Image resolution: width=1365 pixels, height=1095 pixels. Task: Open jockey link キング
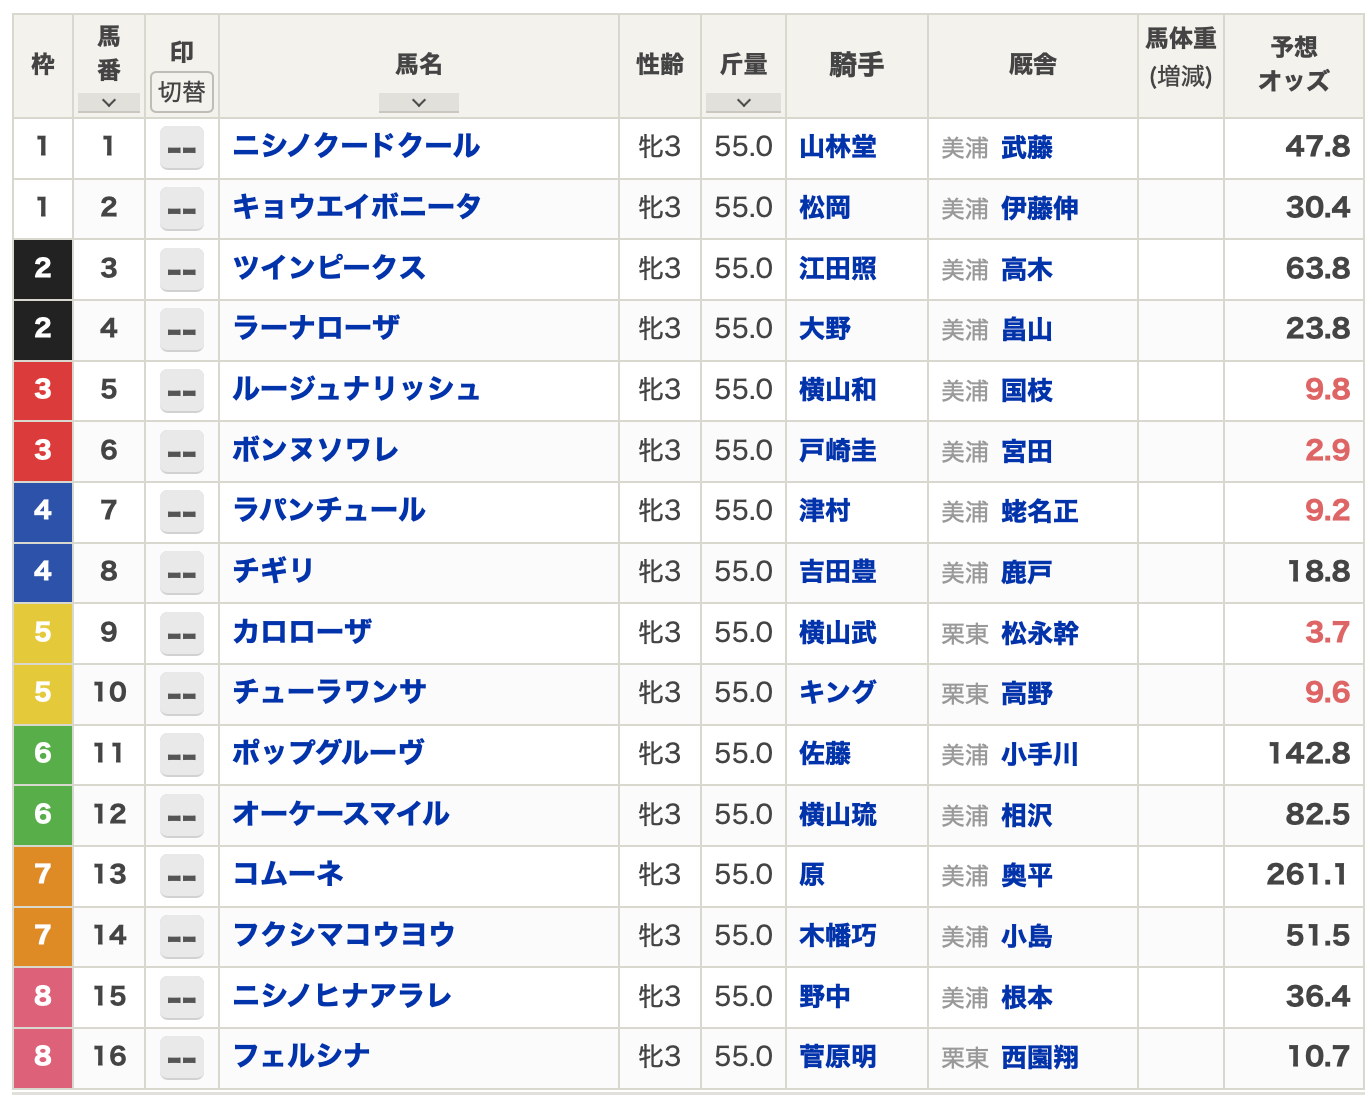[x=837, y=692]
